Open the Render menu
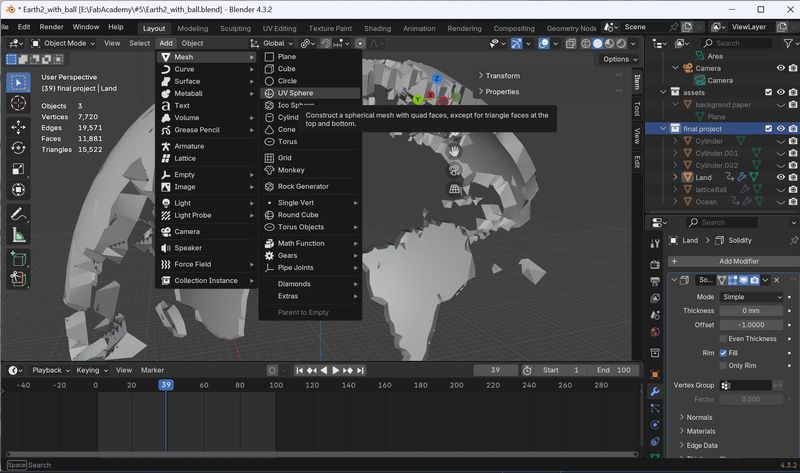 click(x=51, y=27)
